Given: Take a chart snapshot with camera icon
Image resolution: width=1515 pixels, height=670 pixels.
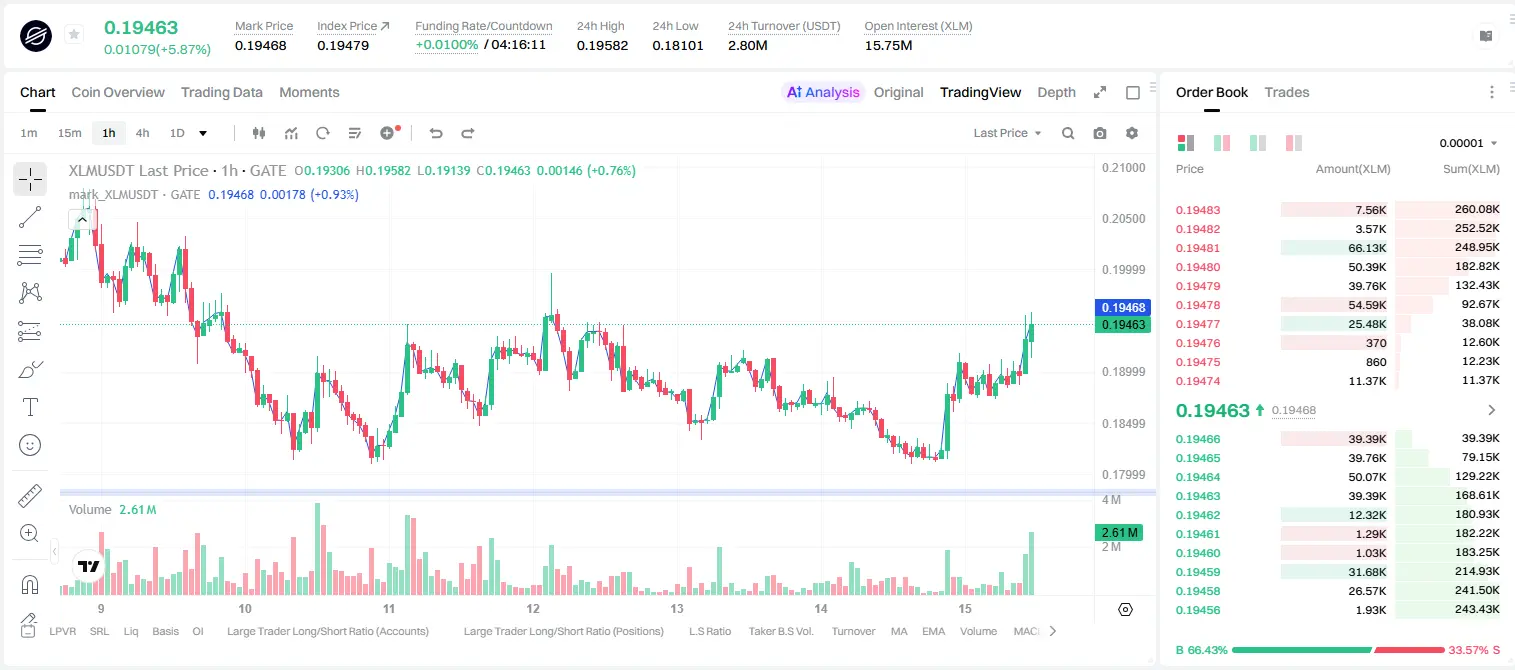Looking at the screenshot, I should (1100, 133).
